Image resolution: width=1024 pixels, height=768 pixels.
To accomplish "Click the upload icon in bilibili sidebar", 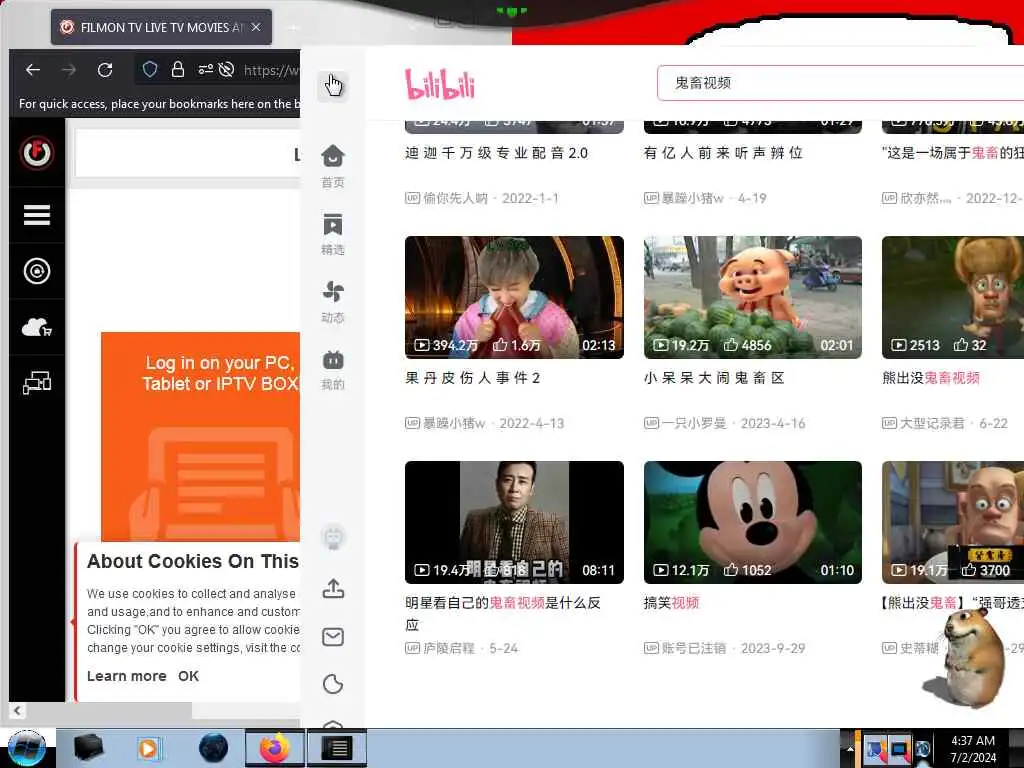I will tap(333, 588).
